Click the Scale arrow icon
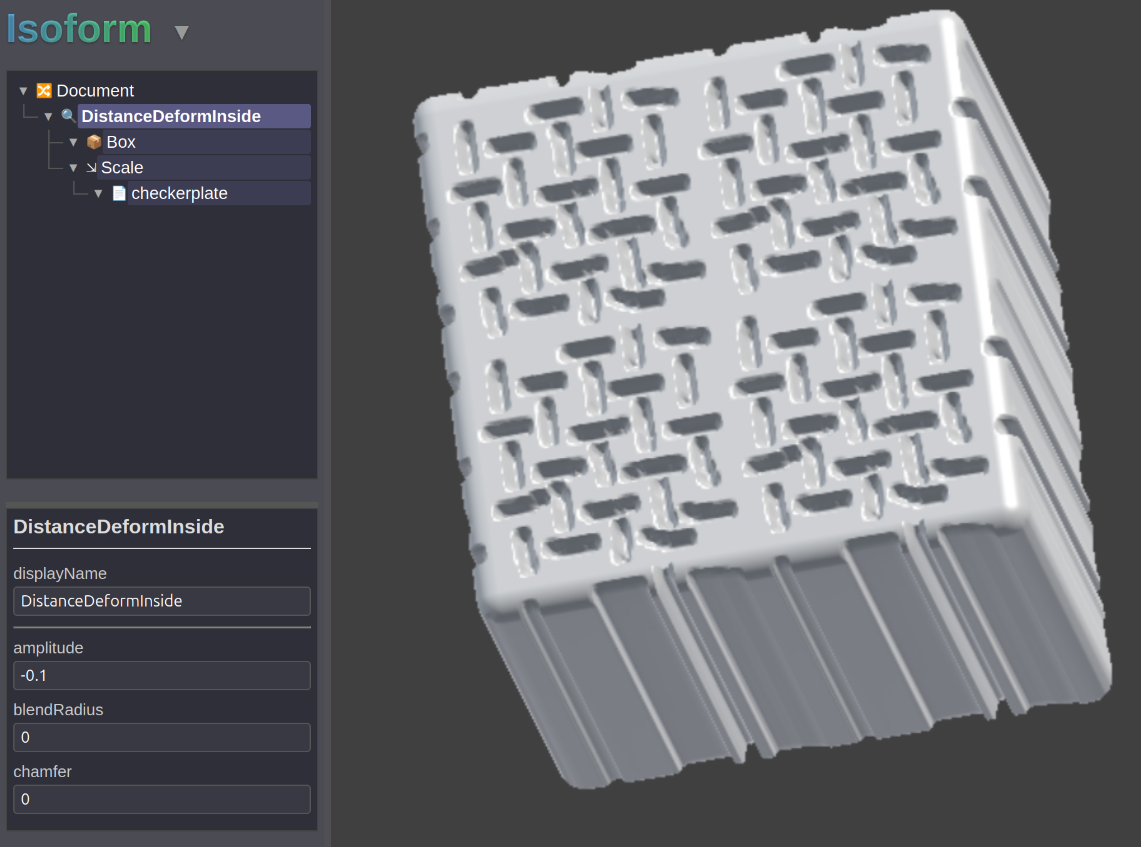 [x=91, y=168]
